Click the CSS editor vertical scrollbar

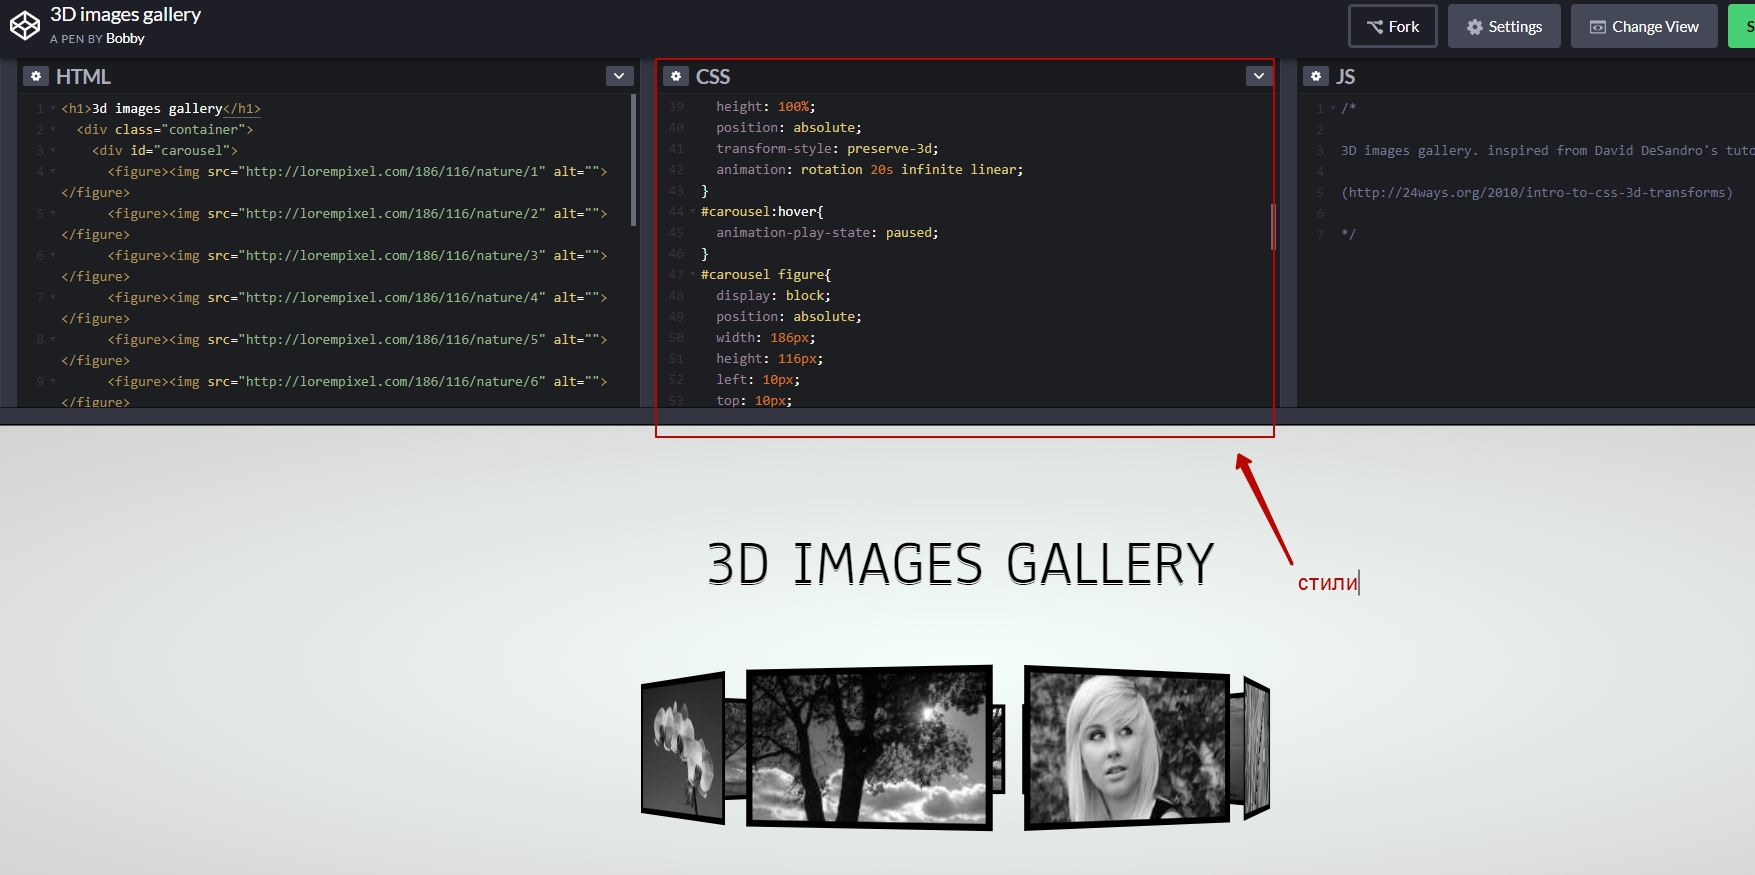(1272, 227)
